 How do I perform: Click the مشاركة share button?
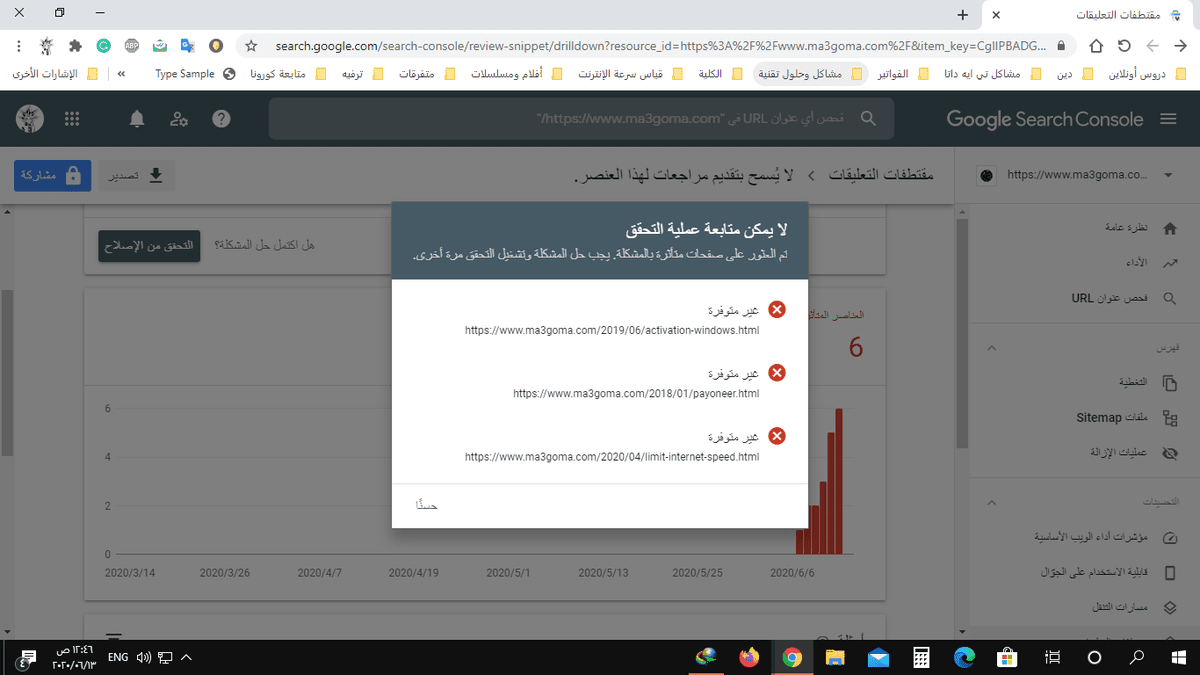click(x=53, y=175)
